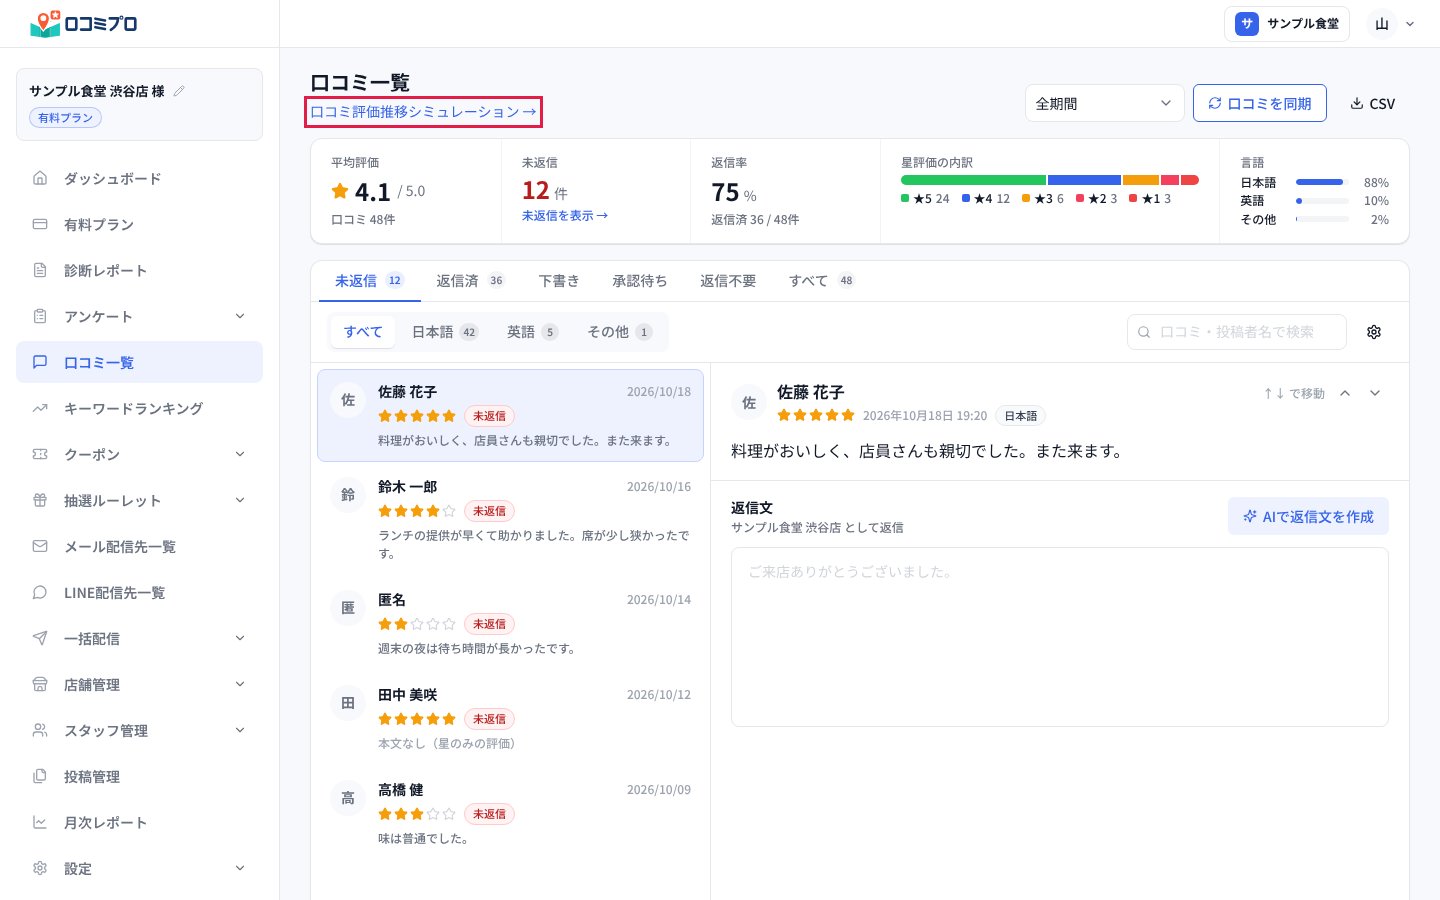Switch to the 承認待ち tab

coord(639,281)
